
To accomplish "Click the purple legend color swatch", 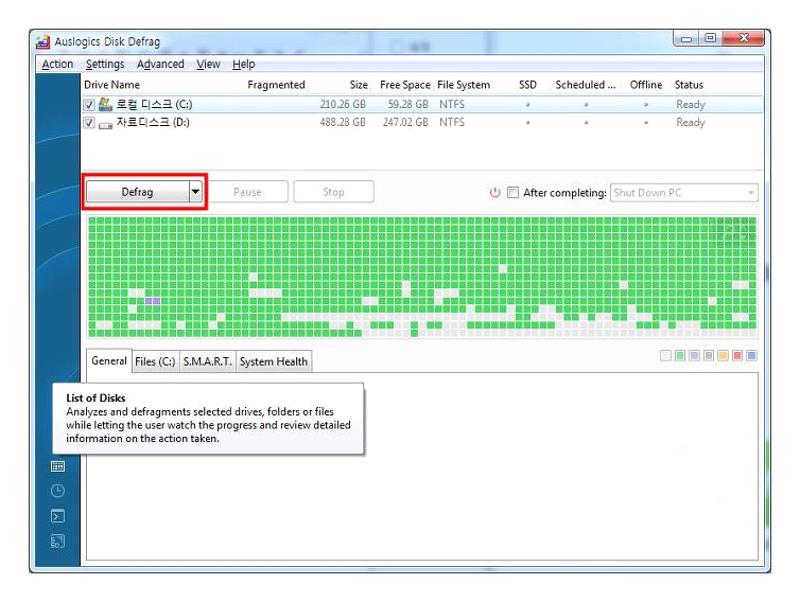I will [x=694, y=356].
